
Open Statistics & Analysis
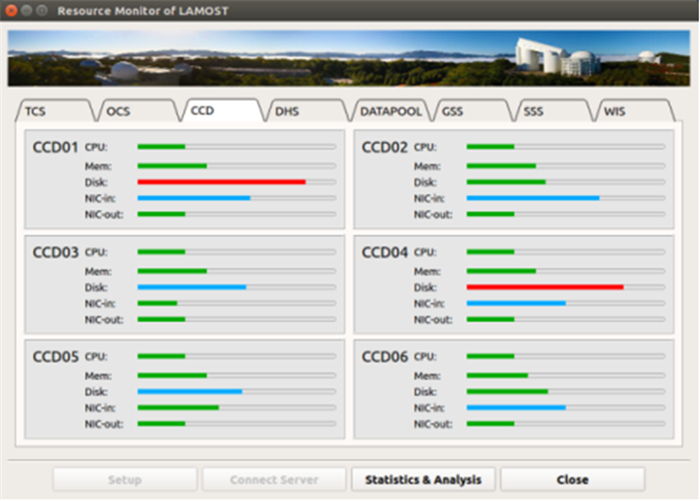point(423,479)
